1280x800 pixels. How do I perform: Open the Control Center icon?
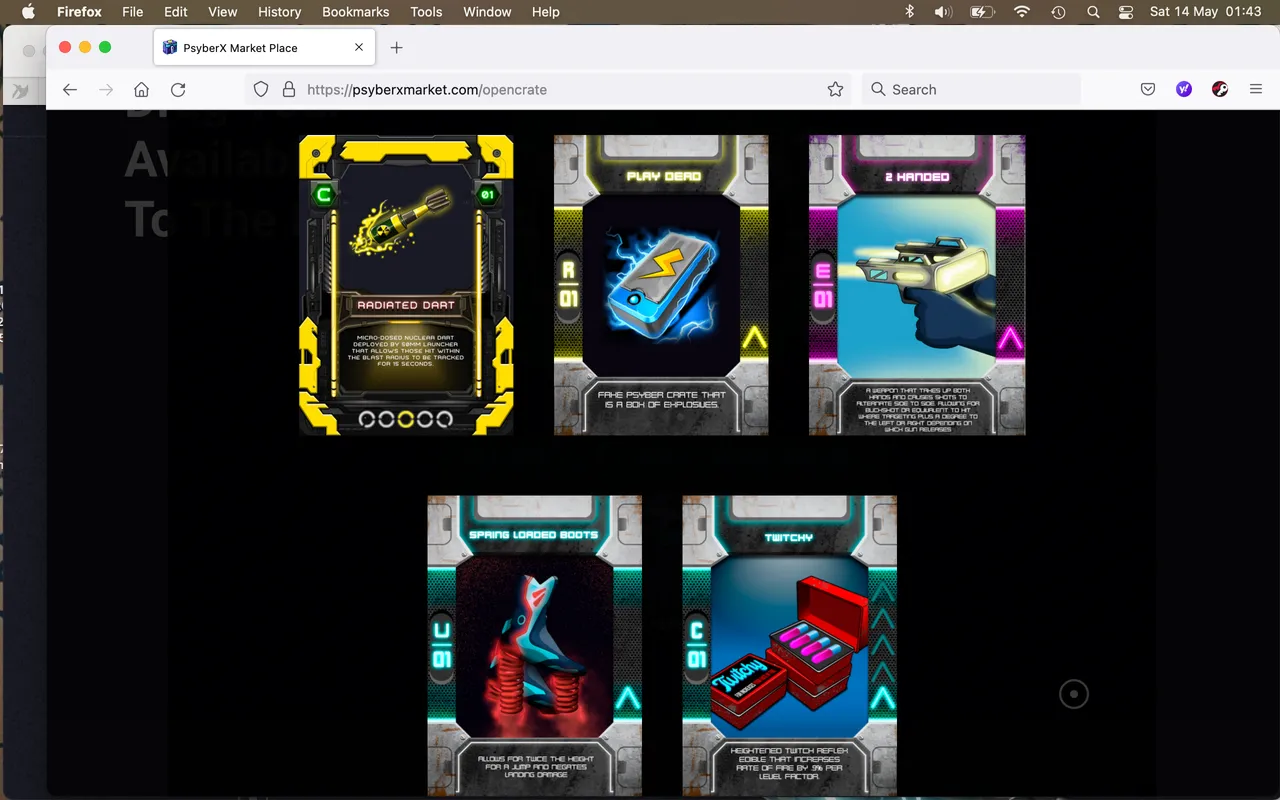[x=1126, y=12]
